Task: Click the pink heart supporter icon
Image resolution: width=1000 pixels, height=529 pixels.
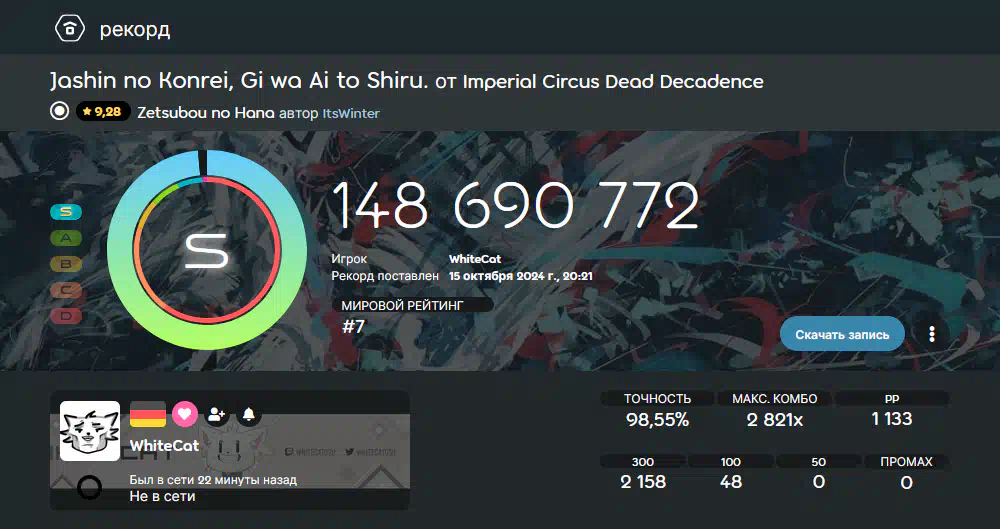Action: [x=184, y=414]
